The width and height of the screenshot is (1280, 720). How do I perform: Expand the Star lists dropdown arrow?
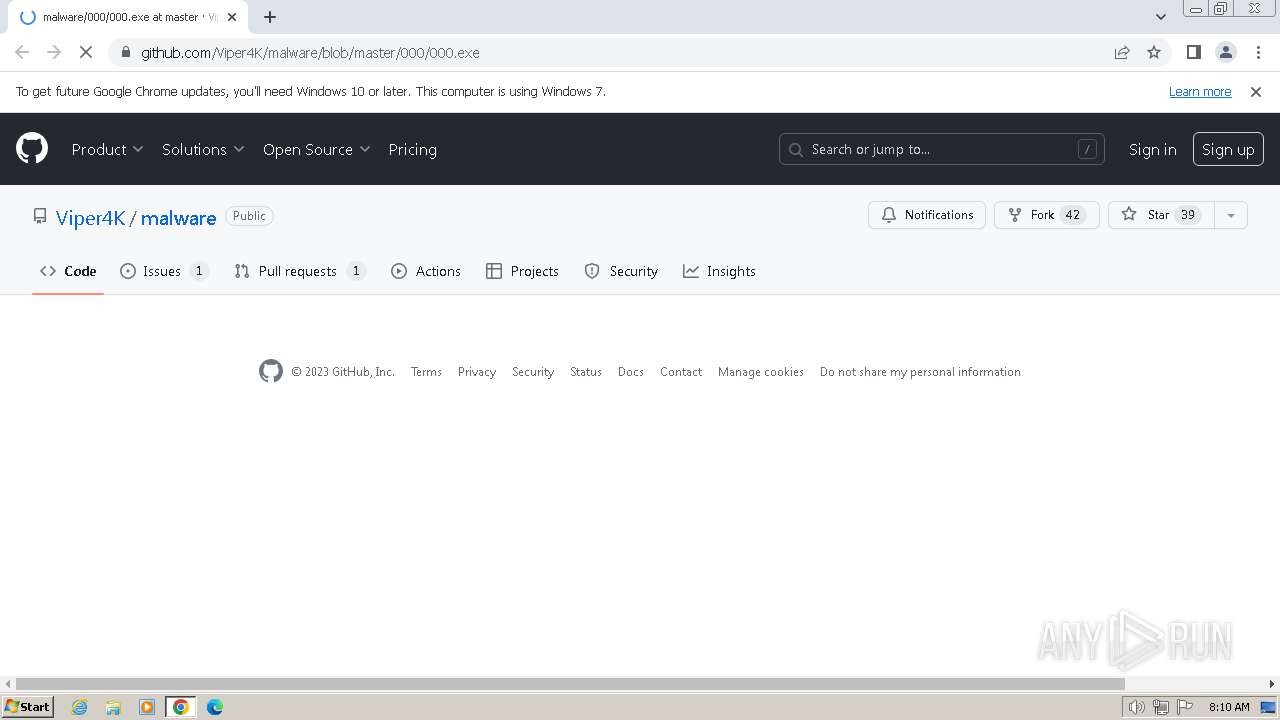[1231, 215]
